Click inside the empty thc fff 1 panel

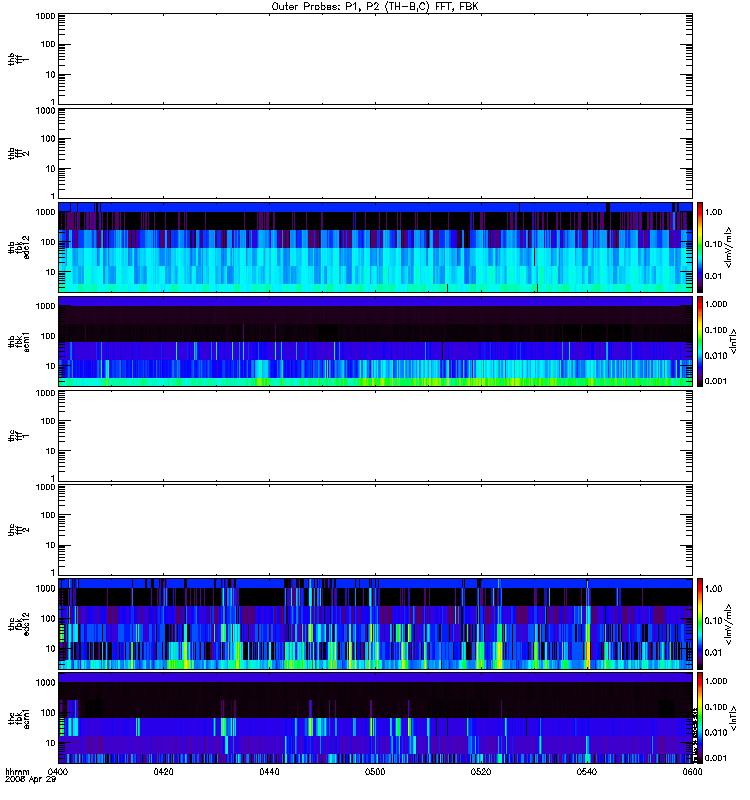pyautogui.click(x=375, y=436)
